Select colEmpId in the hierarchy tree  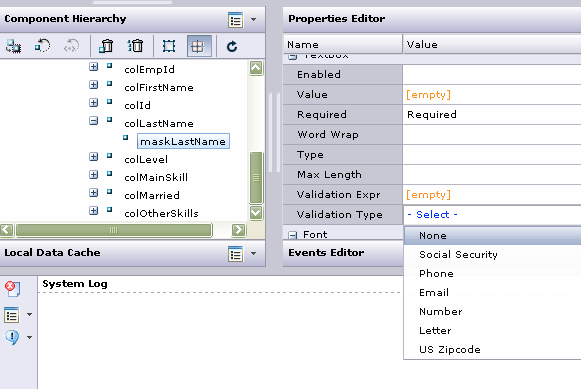[149, 70]
